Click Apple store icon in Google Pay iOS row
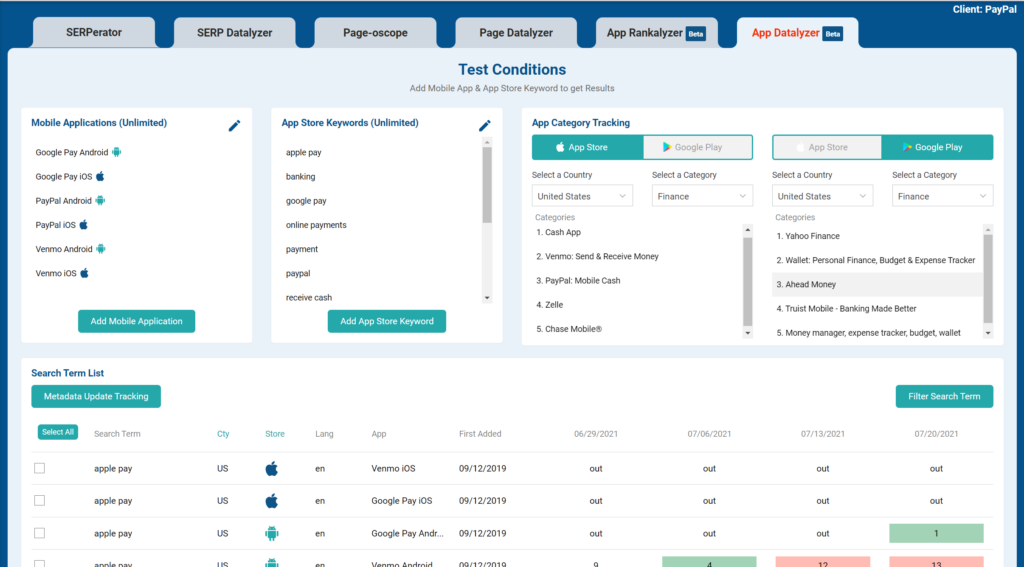 point(272,501)
